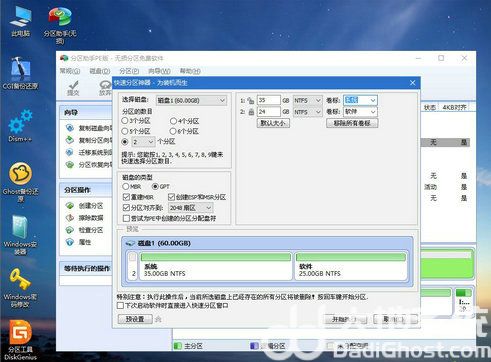Click the partition 1 size field
This screenshot has width=491, height=362.
tap(269, 100)
